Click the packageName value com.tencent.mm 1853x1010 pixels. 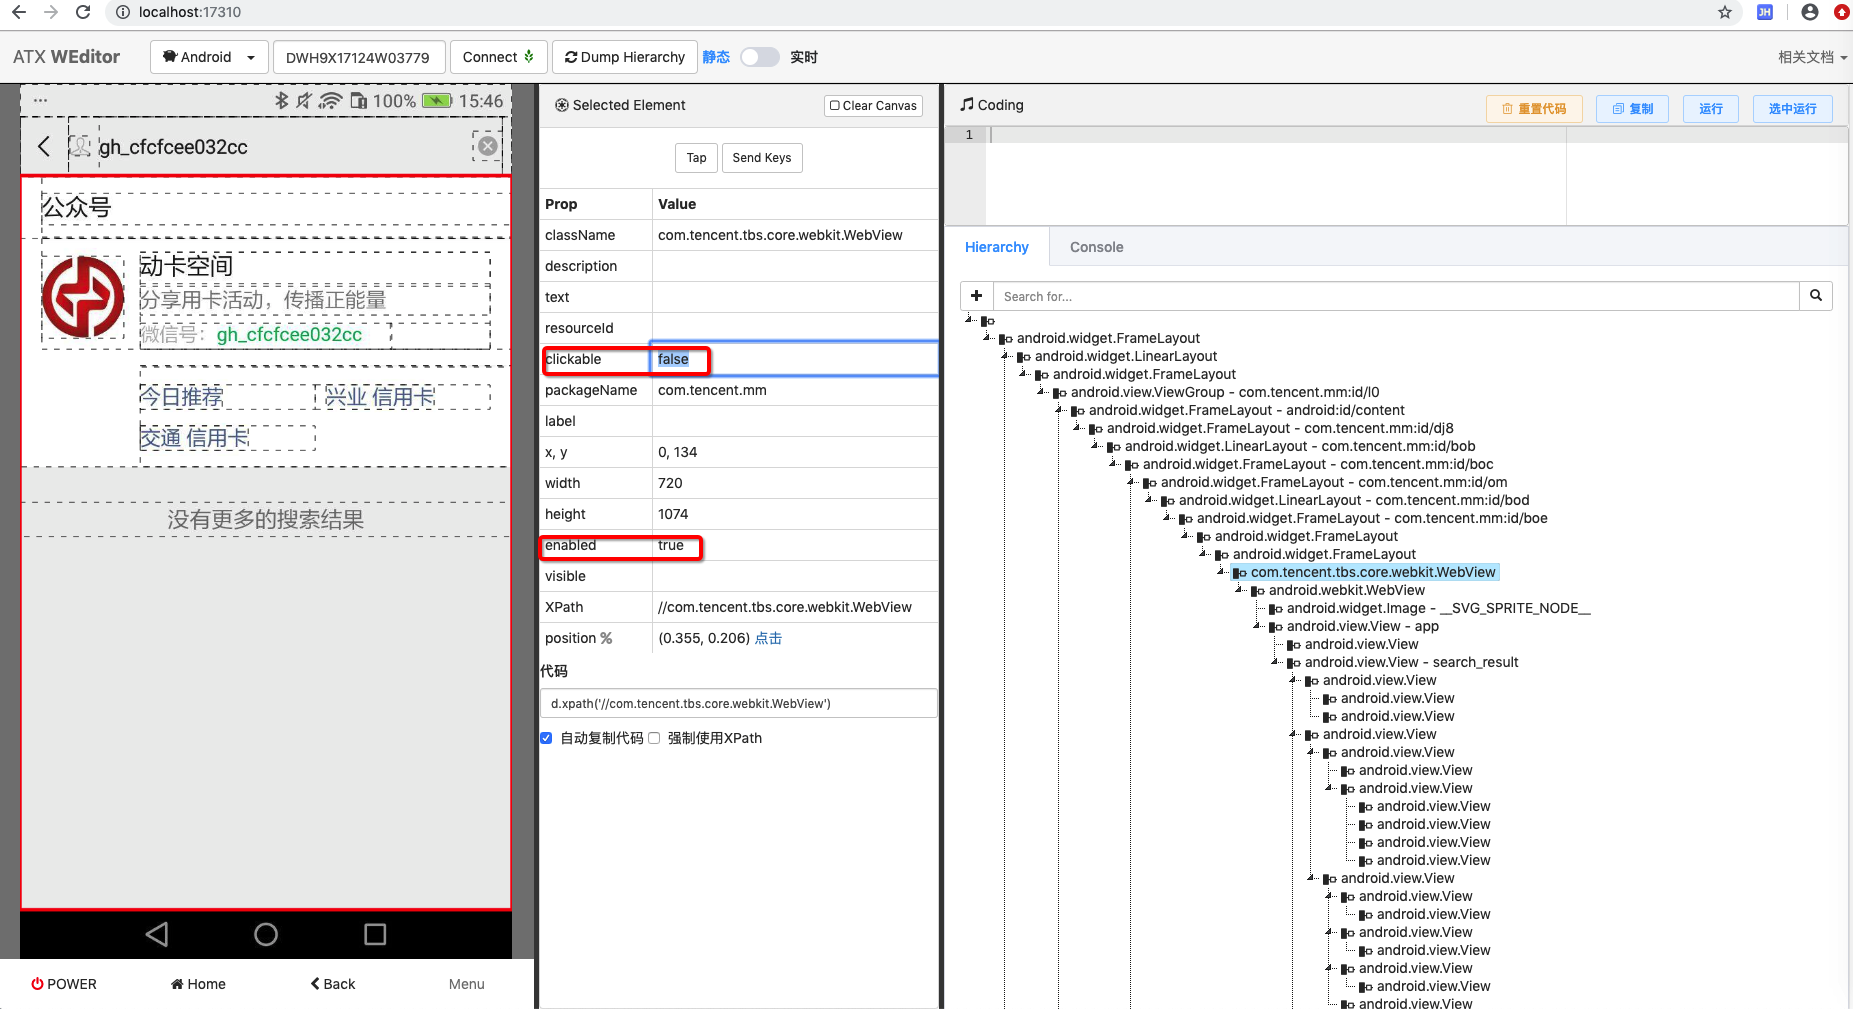[712, 390]
